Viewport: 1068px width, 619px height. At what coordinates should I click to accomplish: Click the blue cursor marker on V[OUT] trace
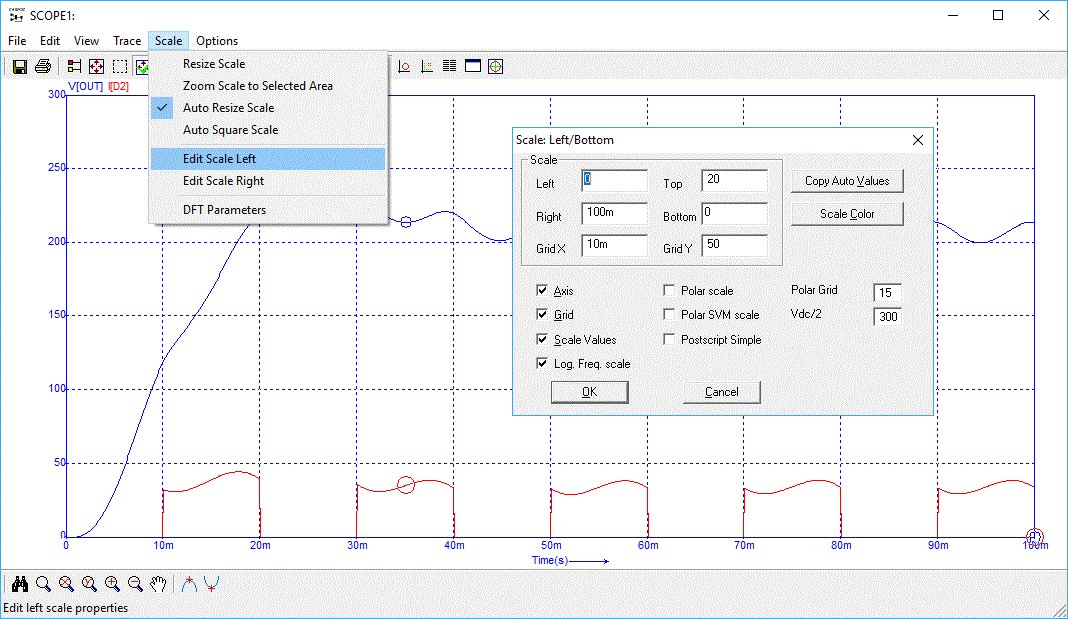[x=406, y=222]
